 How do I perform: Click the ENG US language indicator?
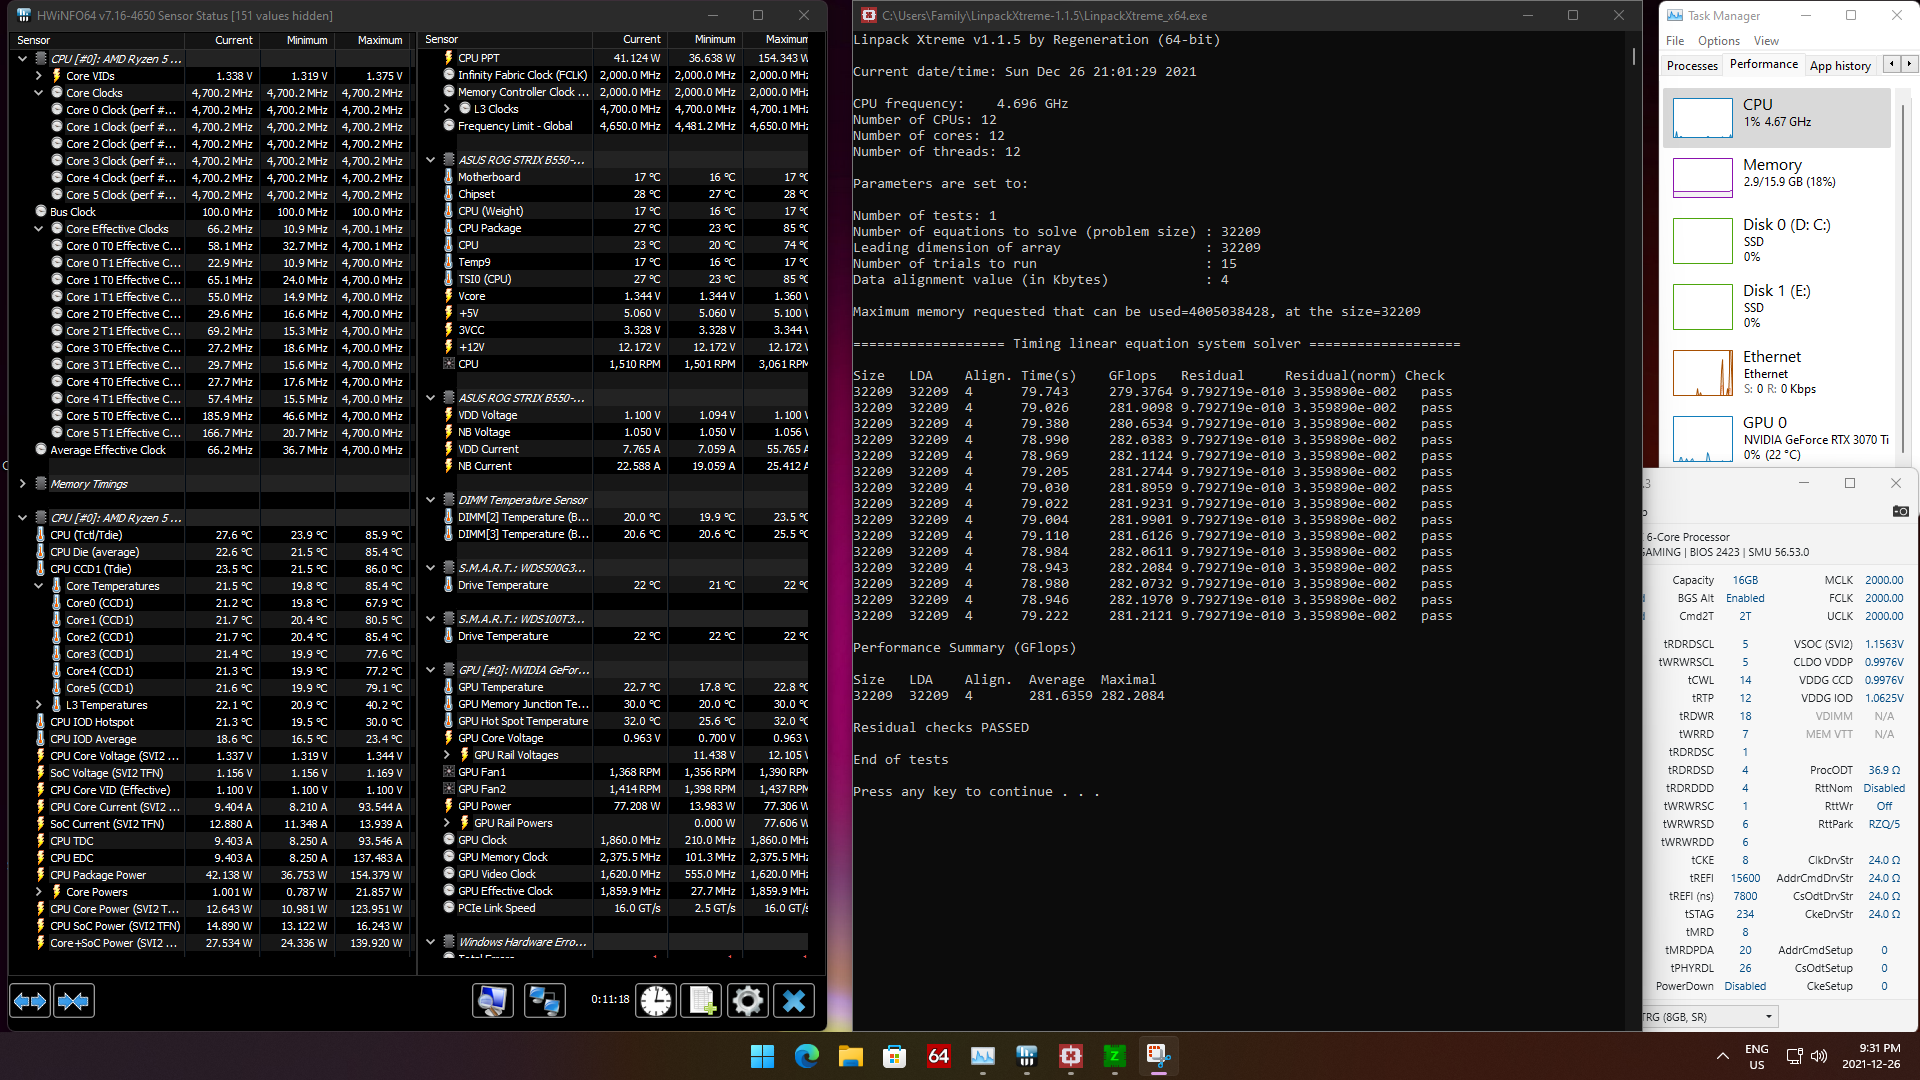click(x=1757, y=1056)
